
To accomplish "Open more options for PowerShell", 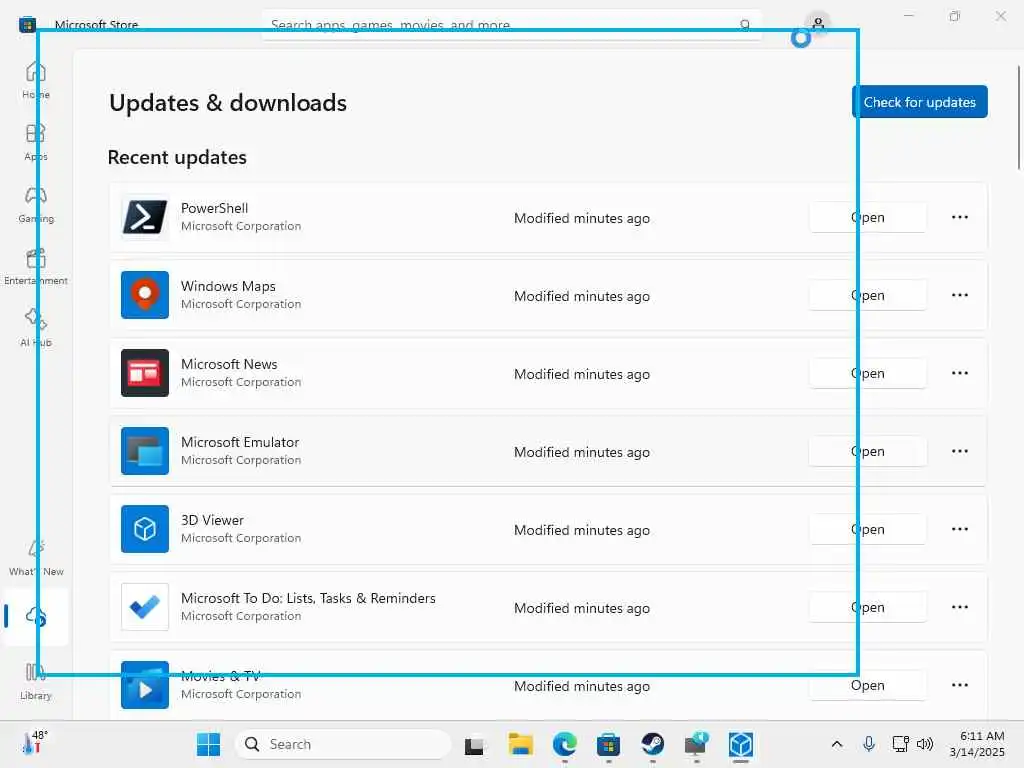I will point(959,217).
